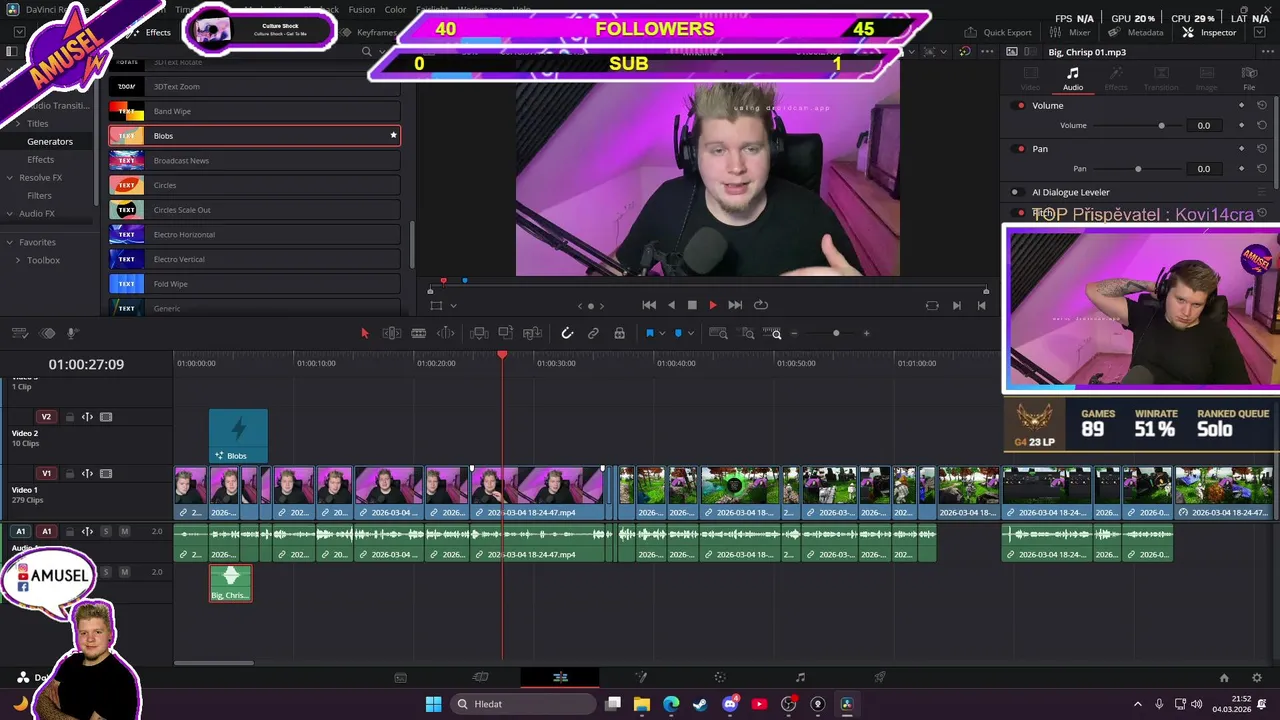Toggle favorite star on Blobs

coord(393,135)
